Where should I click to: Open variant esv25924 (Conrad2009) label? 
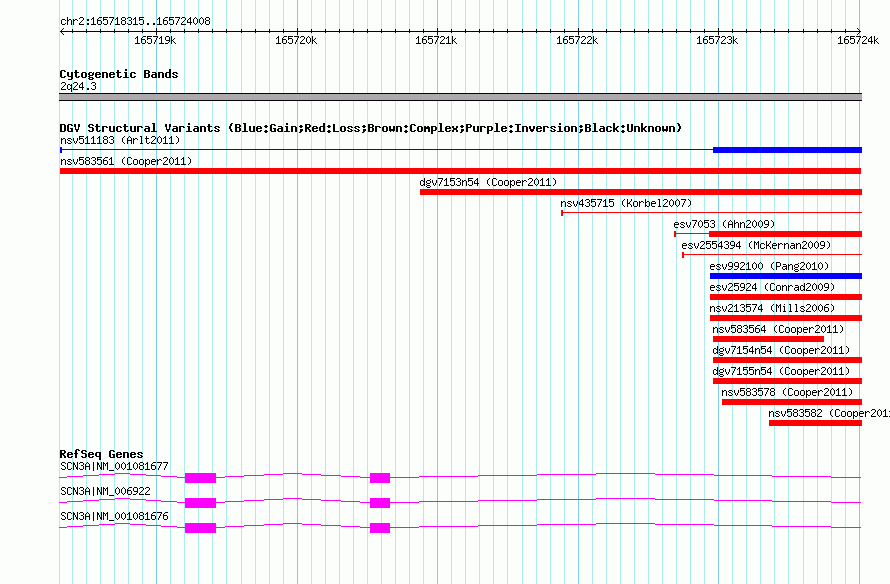[x=772, y=287]
